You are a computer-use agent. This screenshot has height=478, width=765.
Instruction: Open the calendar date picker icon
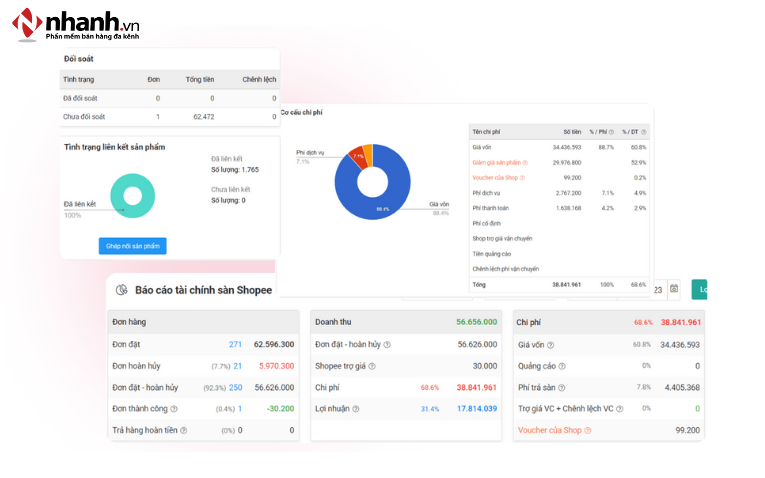coord(674,289)
